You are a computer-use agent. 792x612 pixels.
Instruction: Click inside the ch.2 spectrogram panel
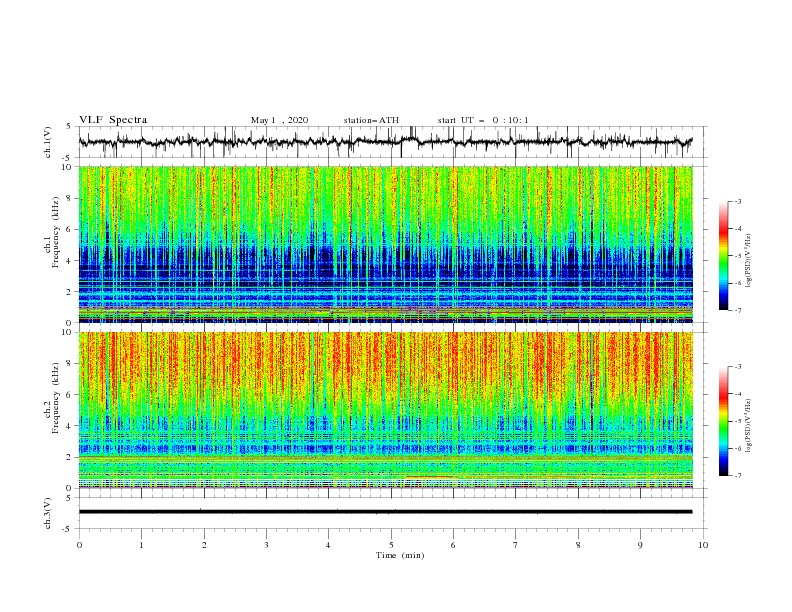tap(385, 410)
